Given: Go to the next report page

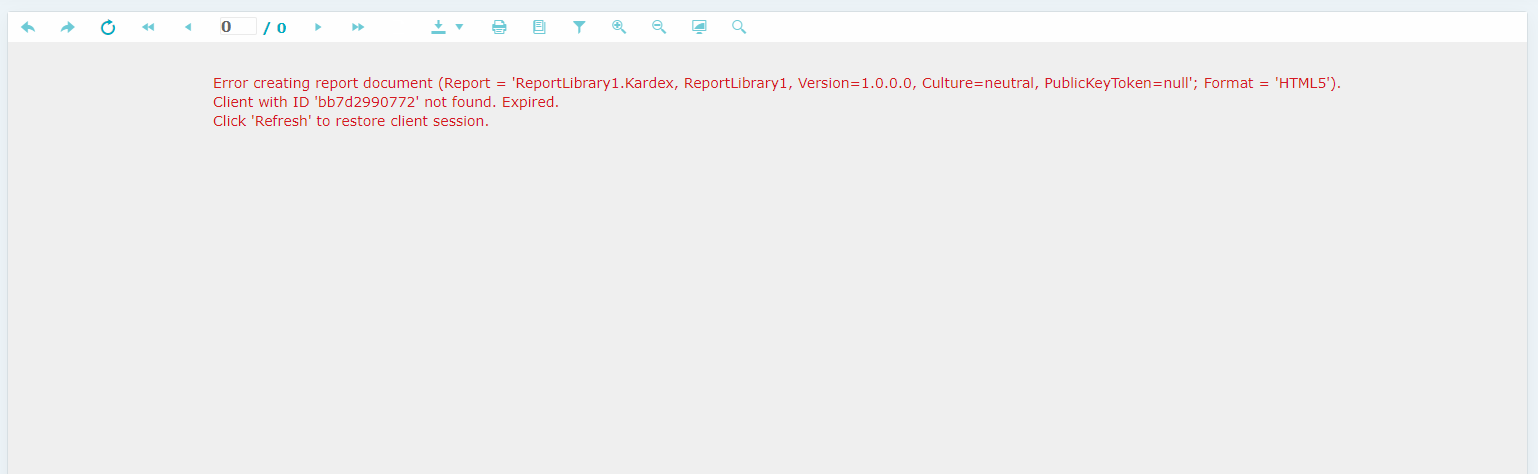Looking at the screenshot, I should click(x=318, y=27).
